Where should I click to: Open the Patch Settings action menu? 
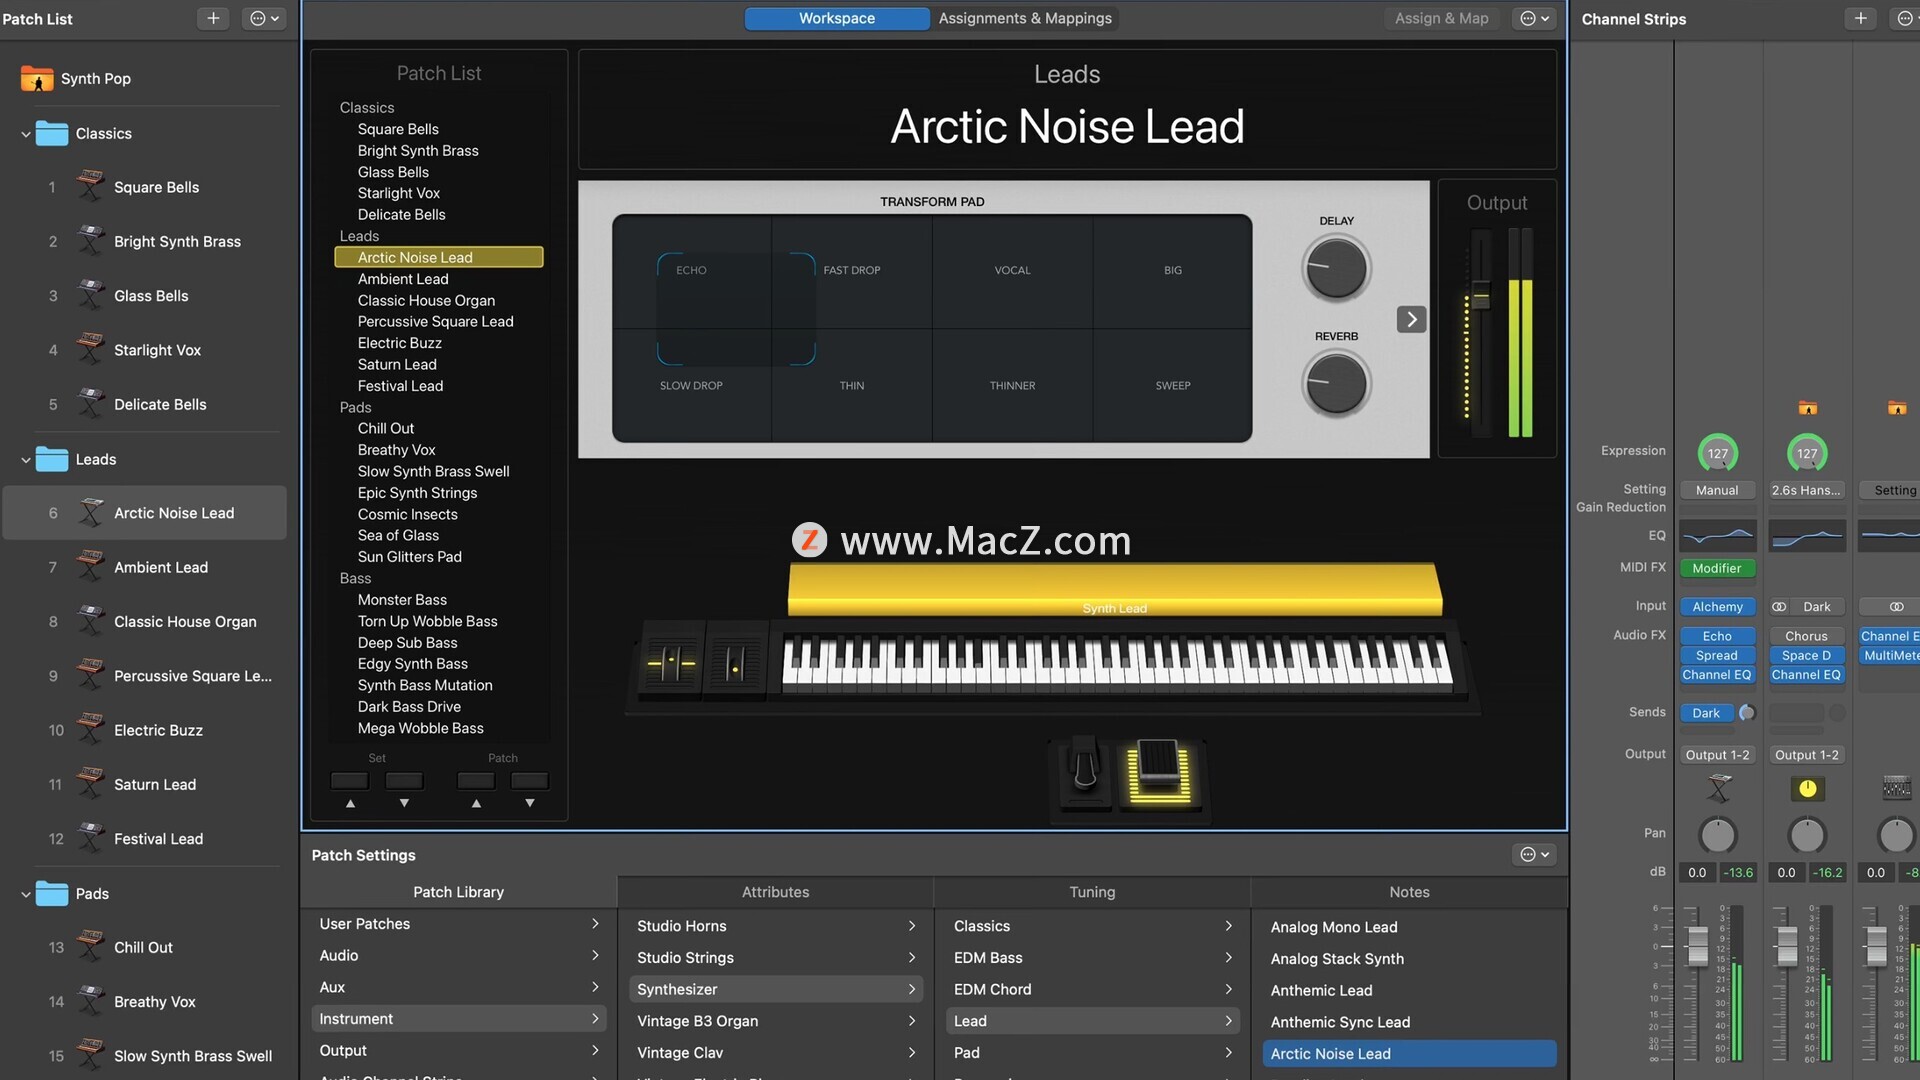pos(1534,854)
